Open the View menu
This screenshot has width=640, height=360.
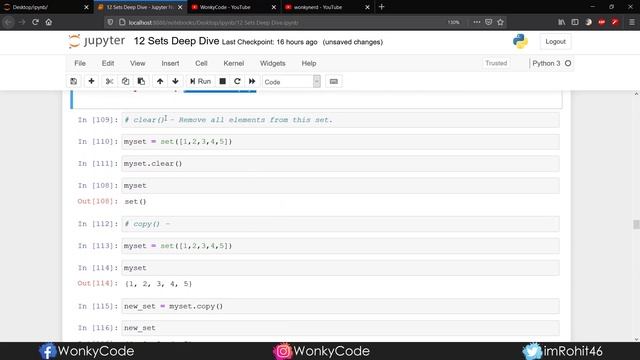[x=138, y=63]
